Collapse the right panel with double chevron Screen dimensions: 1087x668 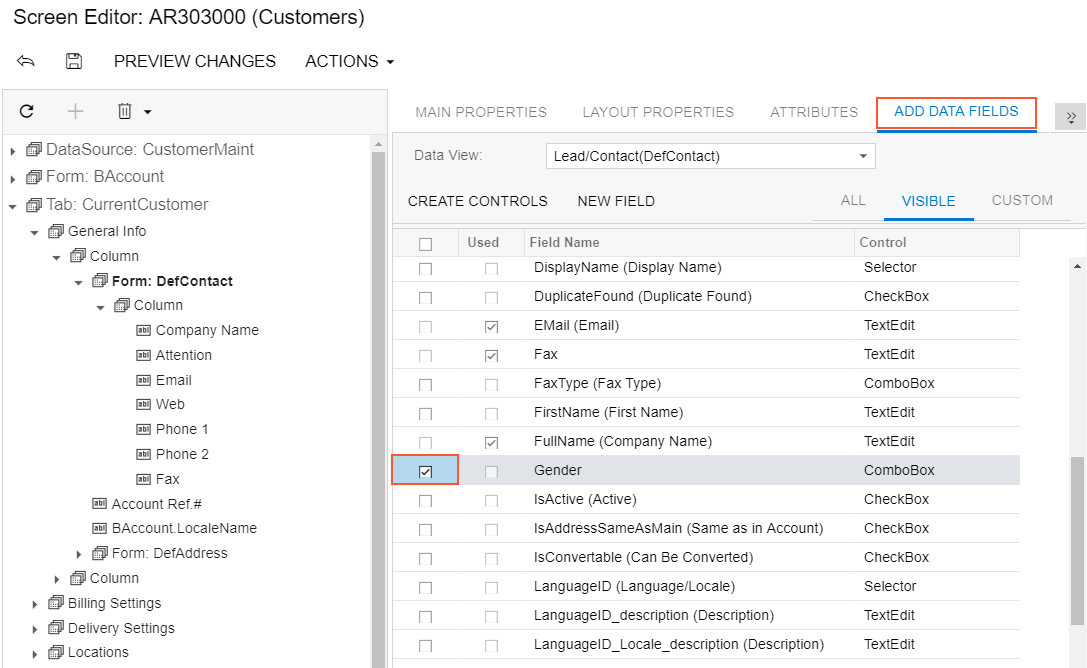(x=1071, y=117)
